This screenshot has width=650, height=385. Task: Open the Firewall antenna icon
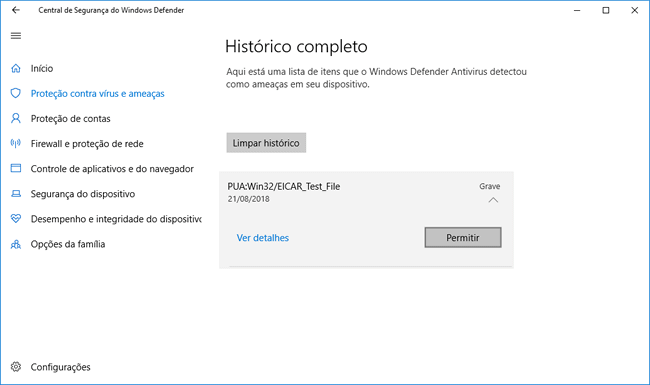pyautogui.click(x=16, y=144)
